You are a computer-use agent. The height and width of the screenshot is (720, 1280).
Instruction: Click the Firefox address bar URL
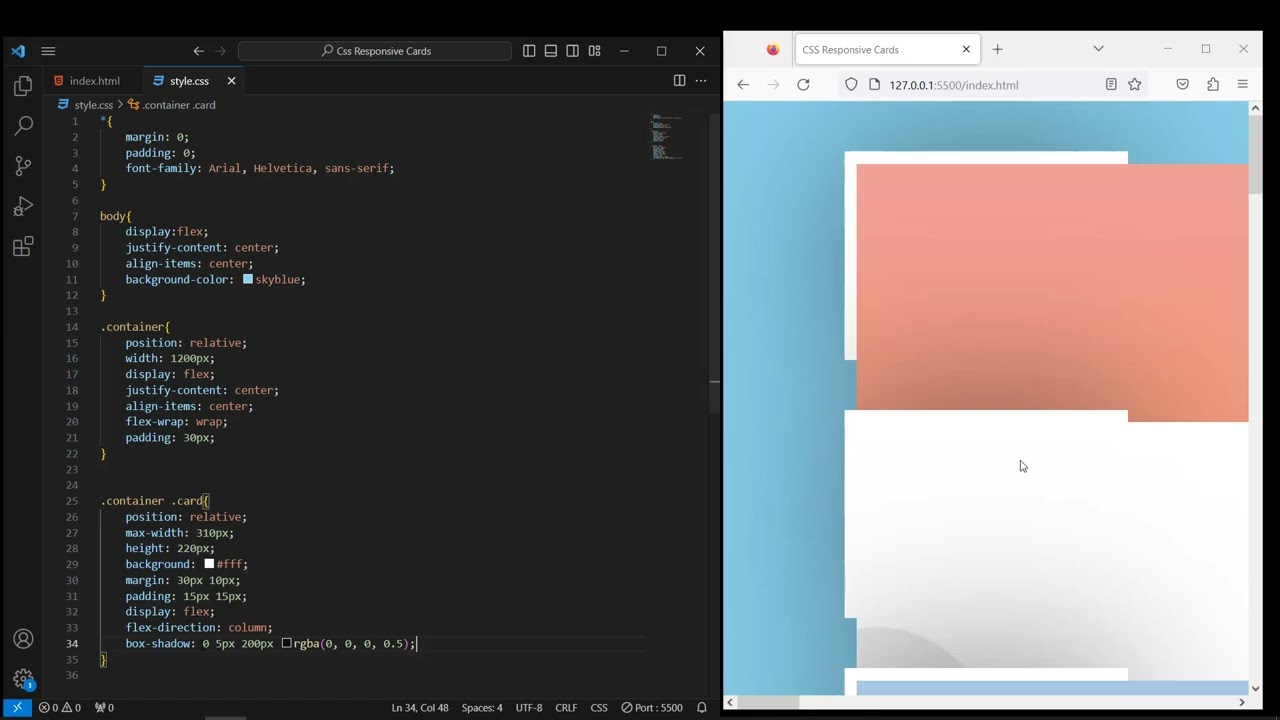[954, 85]
